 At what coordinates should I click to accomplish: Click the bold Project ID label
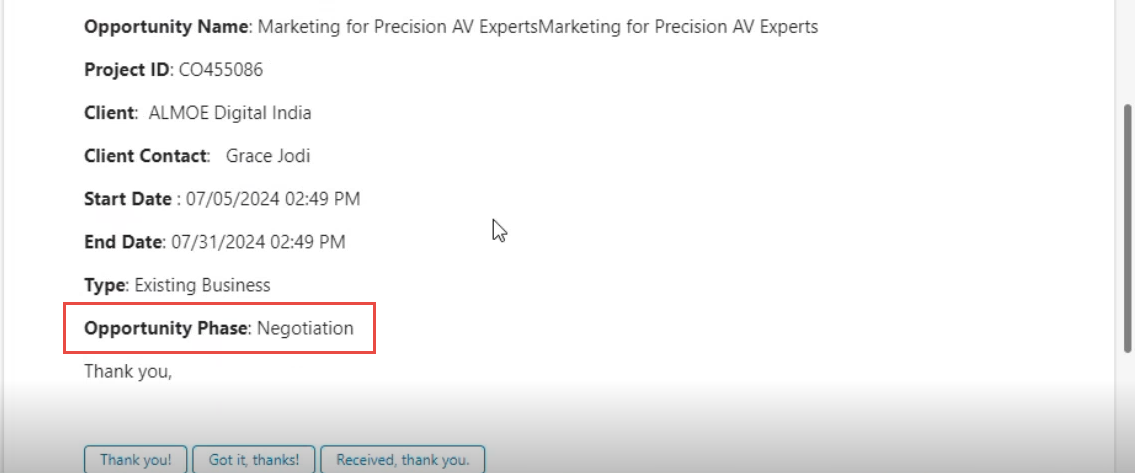coord(127,70)
